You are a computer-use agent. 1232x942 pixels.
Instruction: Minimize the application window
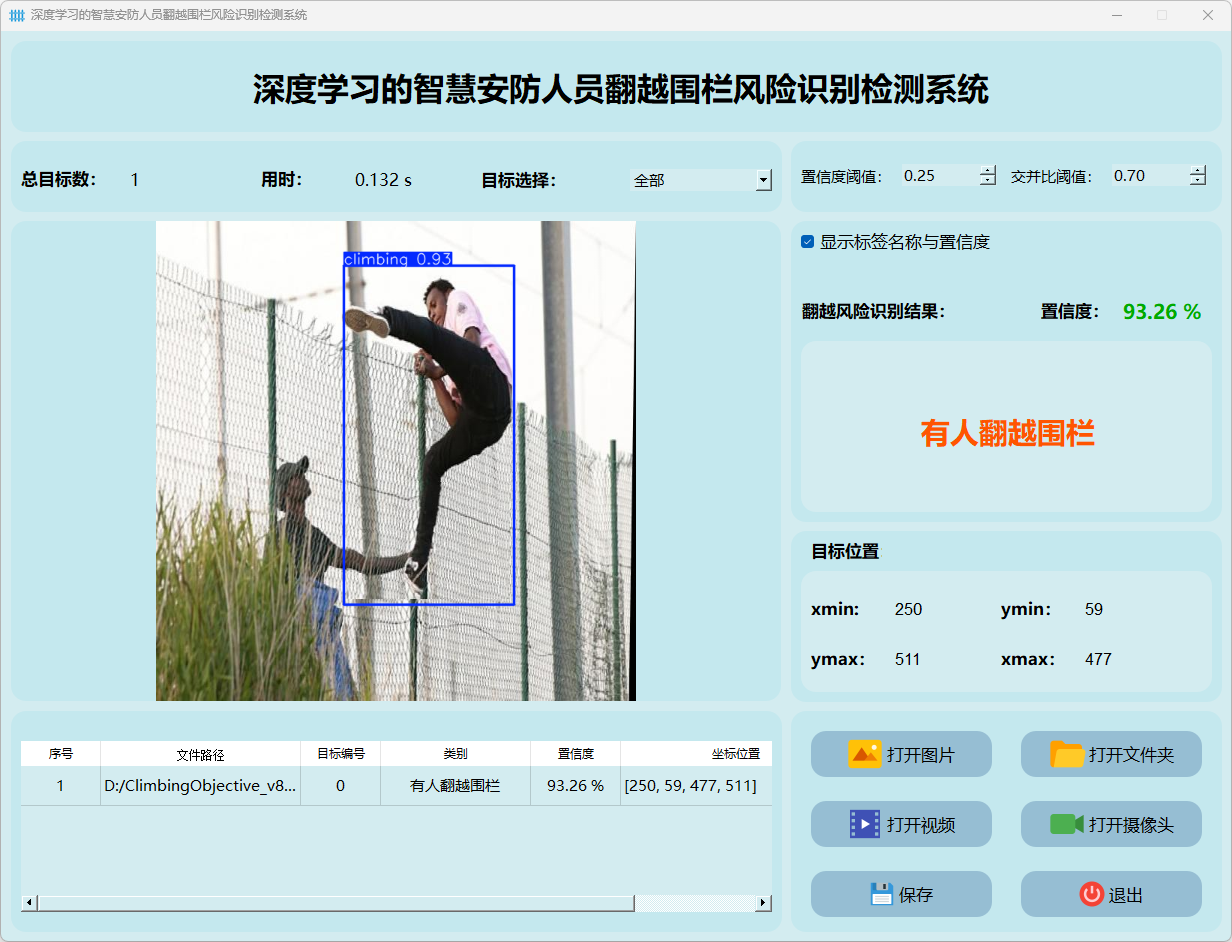click(x=1117, y=15)
